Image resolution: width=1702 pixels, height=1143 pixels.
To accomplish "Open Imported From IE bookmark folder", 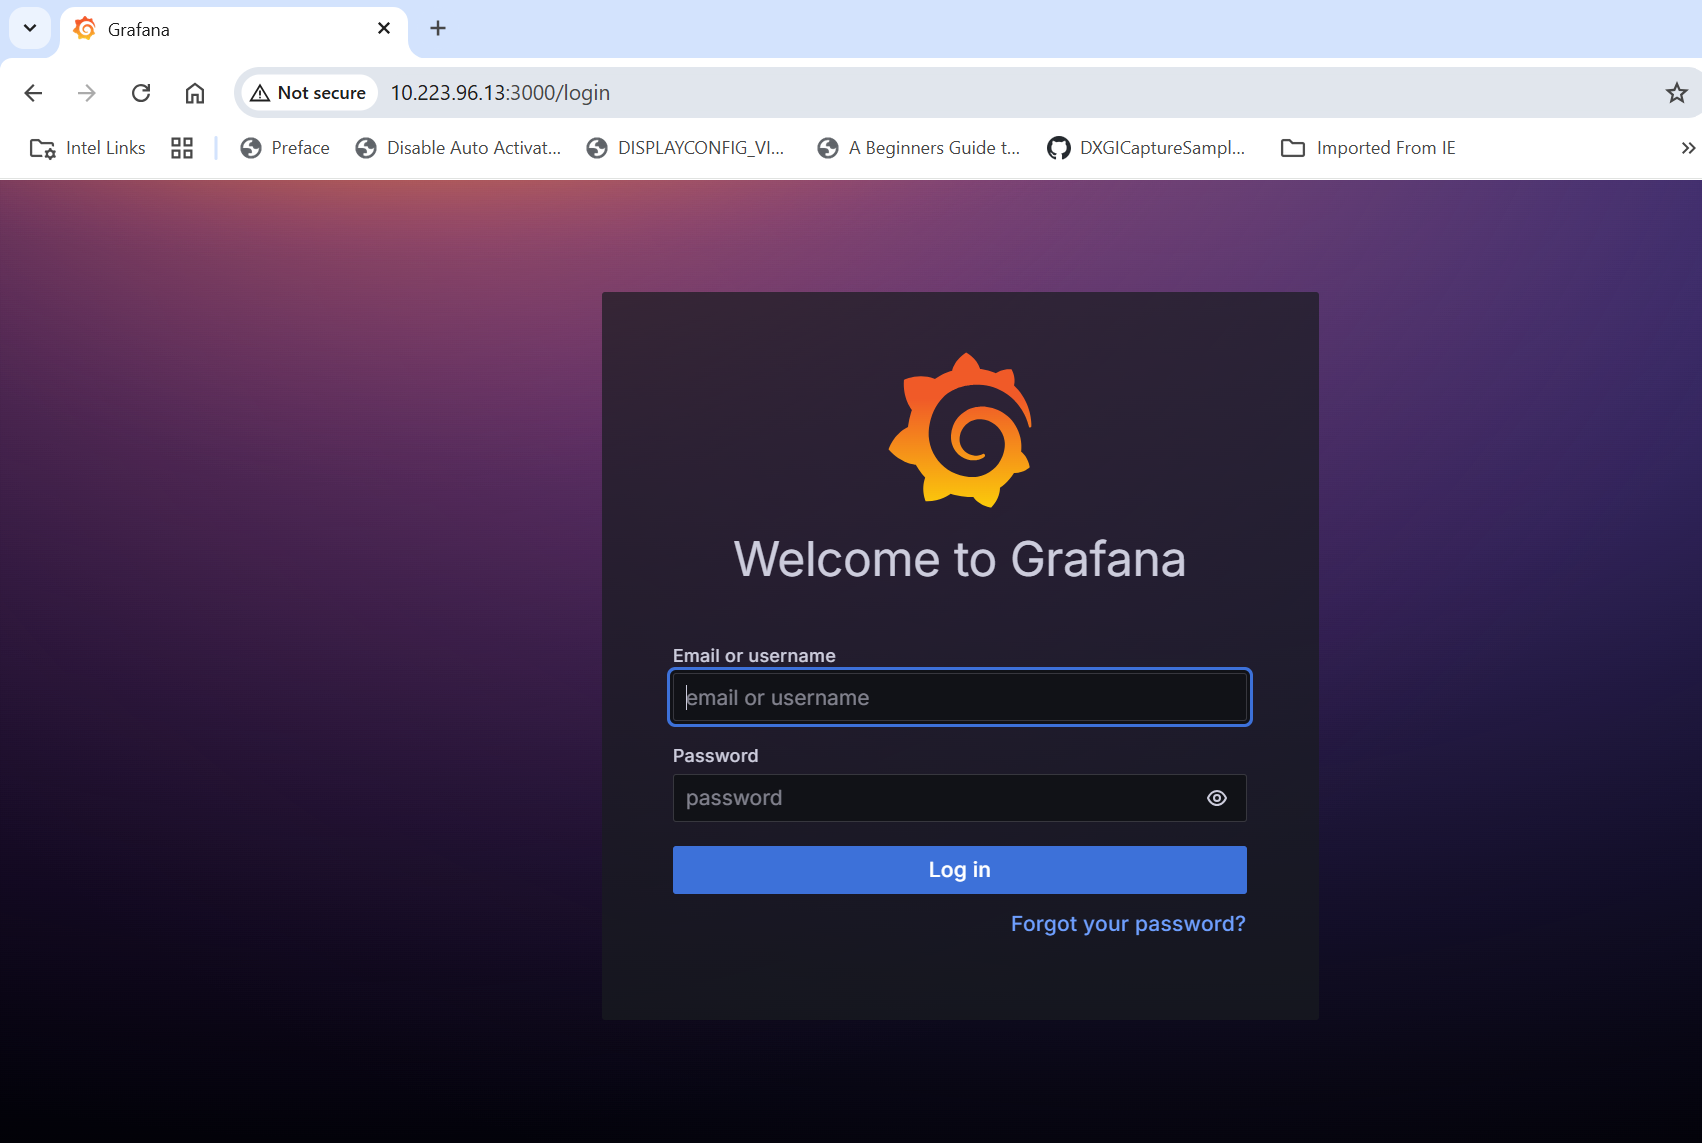I will point(1368,148).
